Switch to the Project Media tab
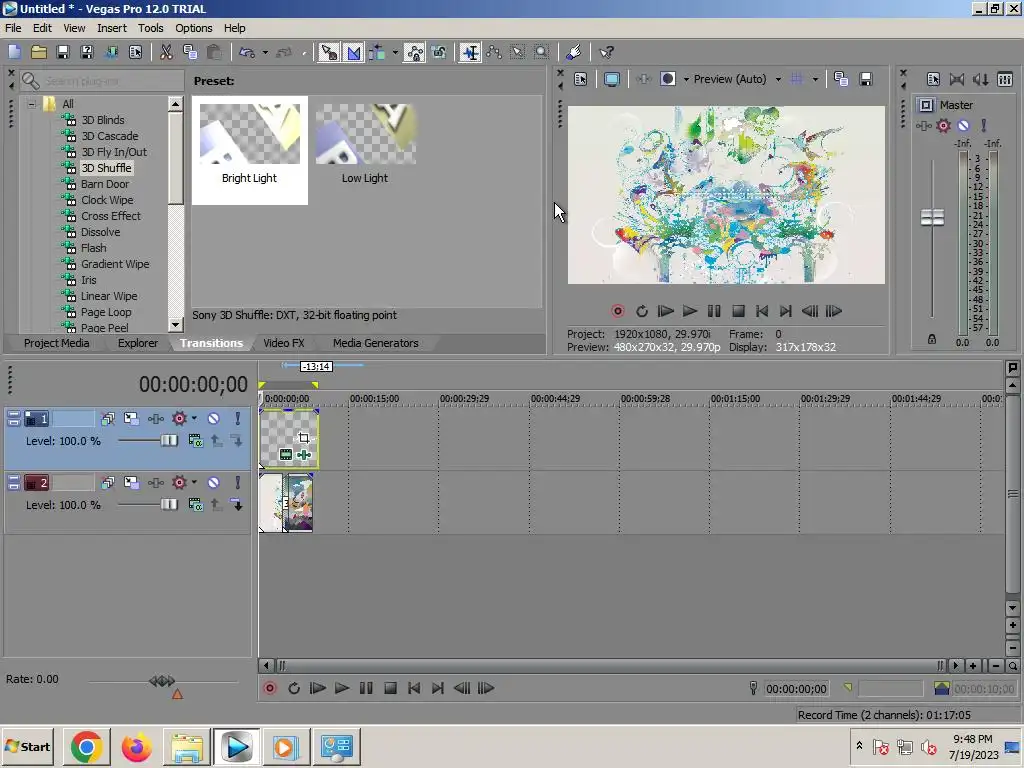This screenshot has width=1024, height=768. point(56,343)
